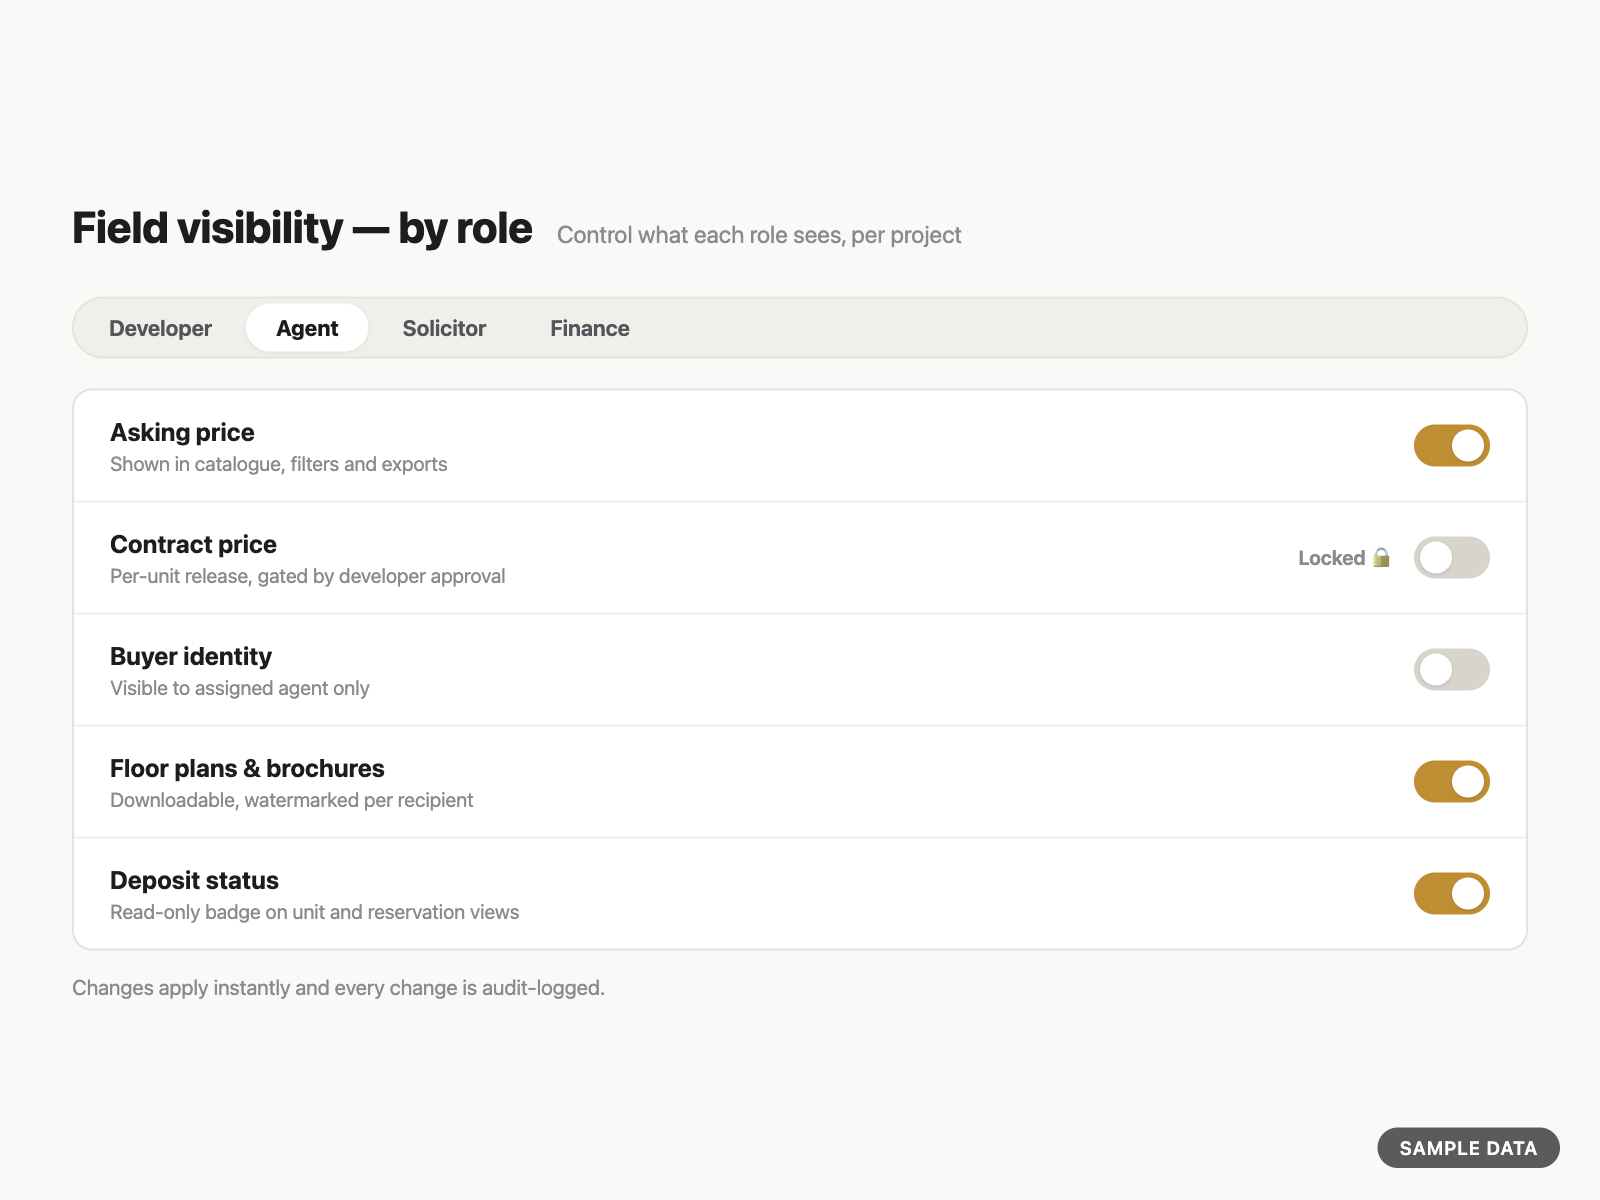Open the Solicitor role tab
Viewport: 1600px width, 1200px height.
tap(444, 328)
